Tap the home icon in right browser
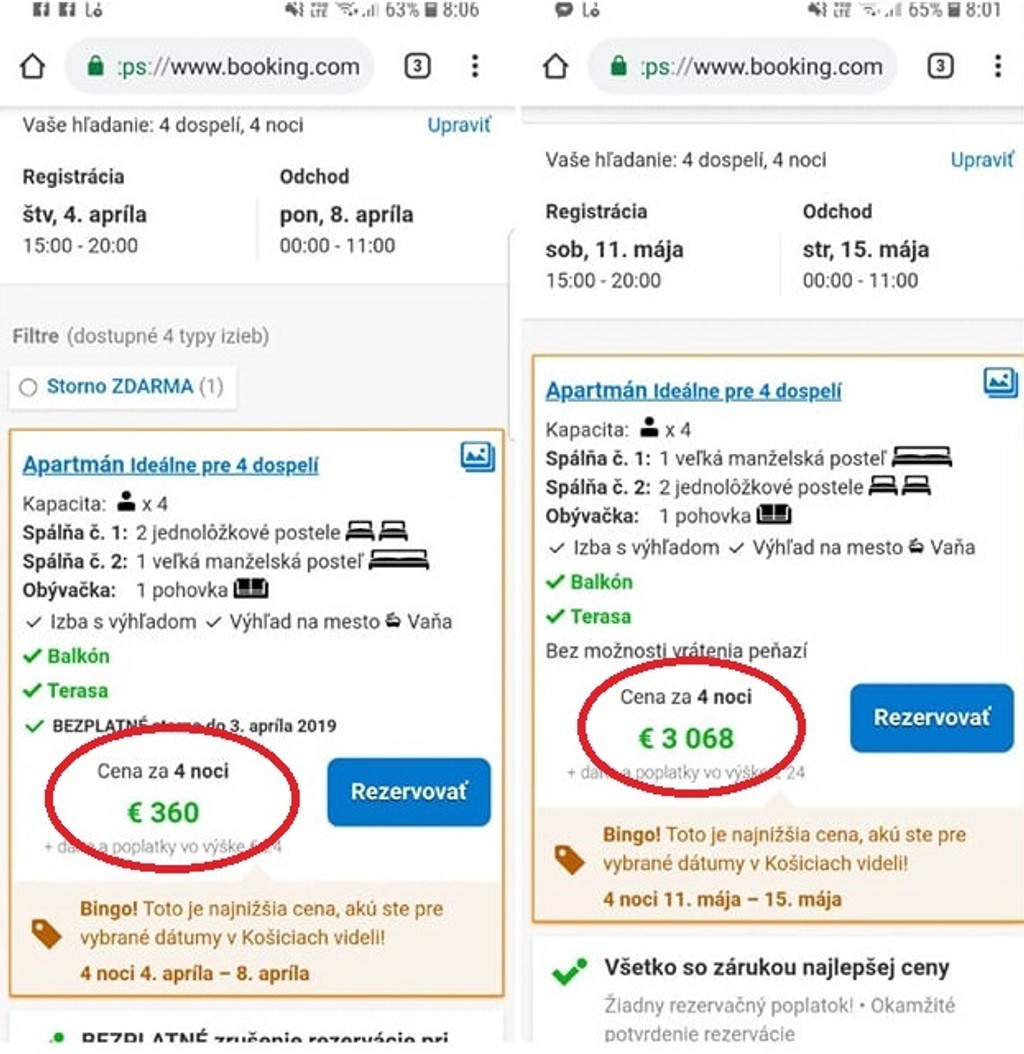The width and height of the screenshot is (1024, 1054). pyautogui.click(x=556, y=67)
